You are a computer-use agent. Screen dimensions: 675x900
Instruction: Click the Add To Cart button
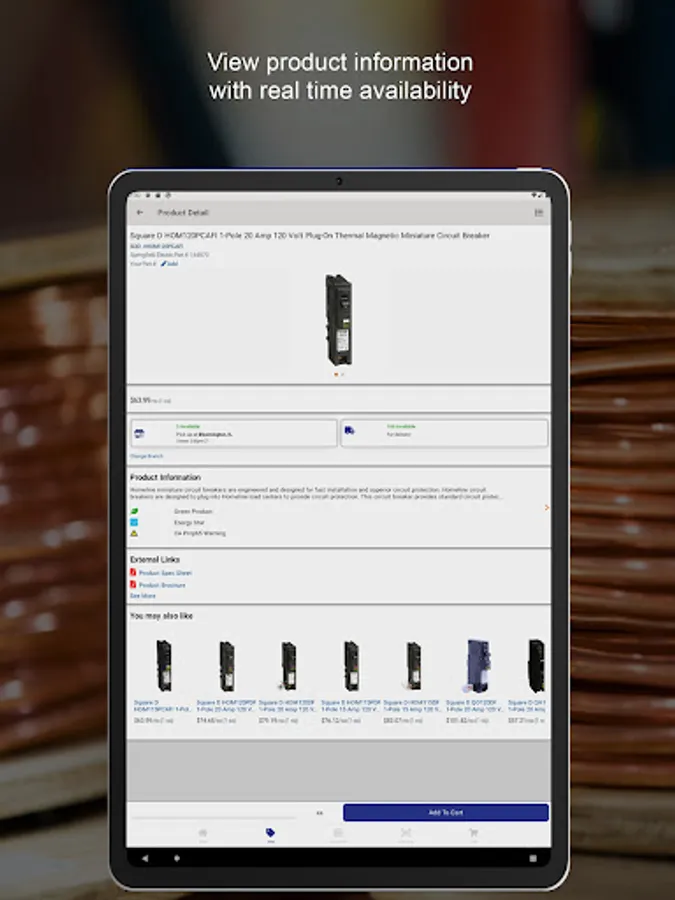click(446, 812)
